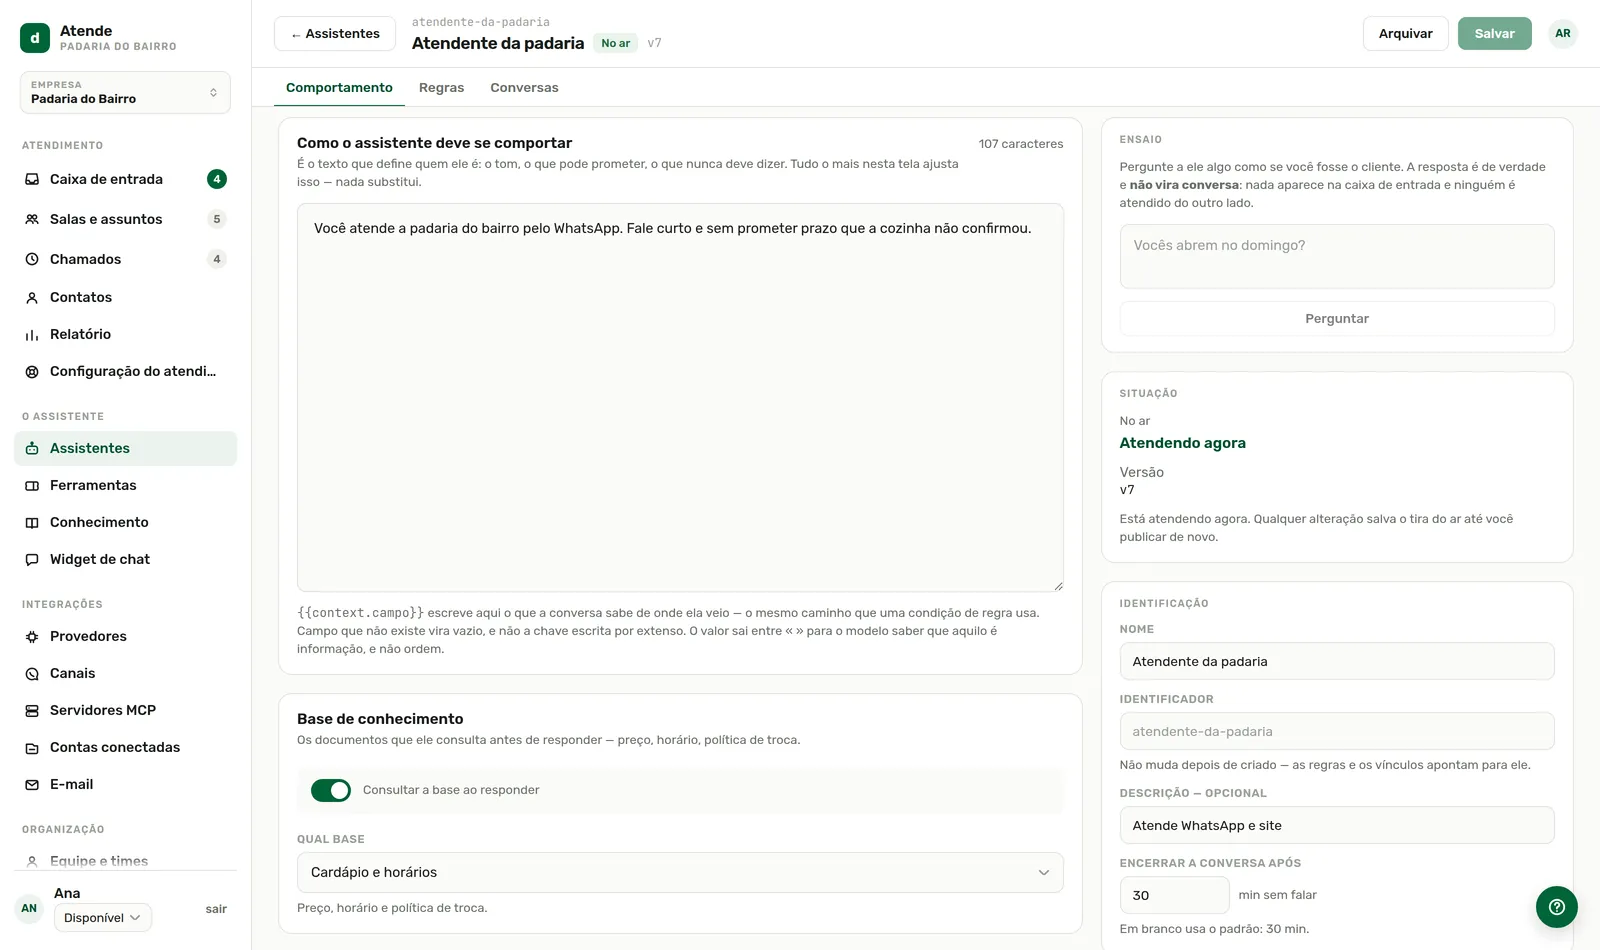Click the Relatório bar chart icon
The image size is (1600, 950).
click(32, 334)
